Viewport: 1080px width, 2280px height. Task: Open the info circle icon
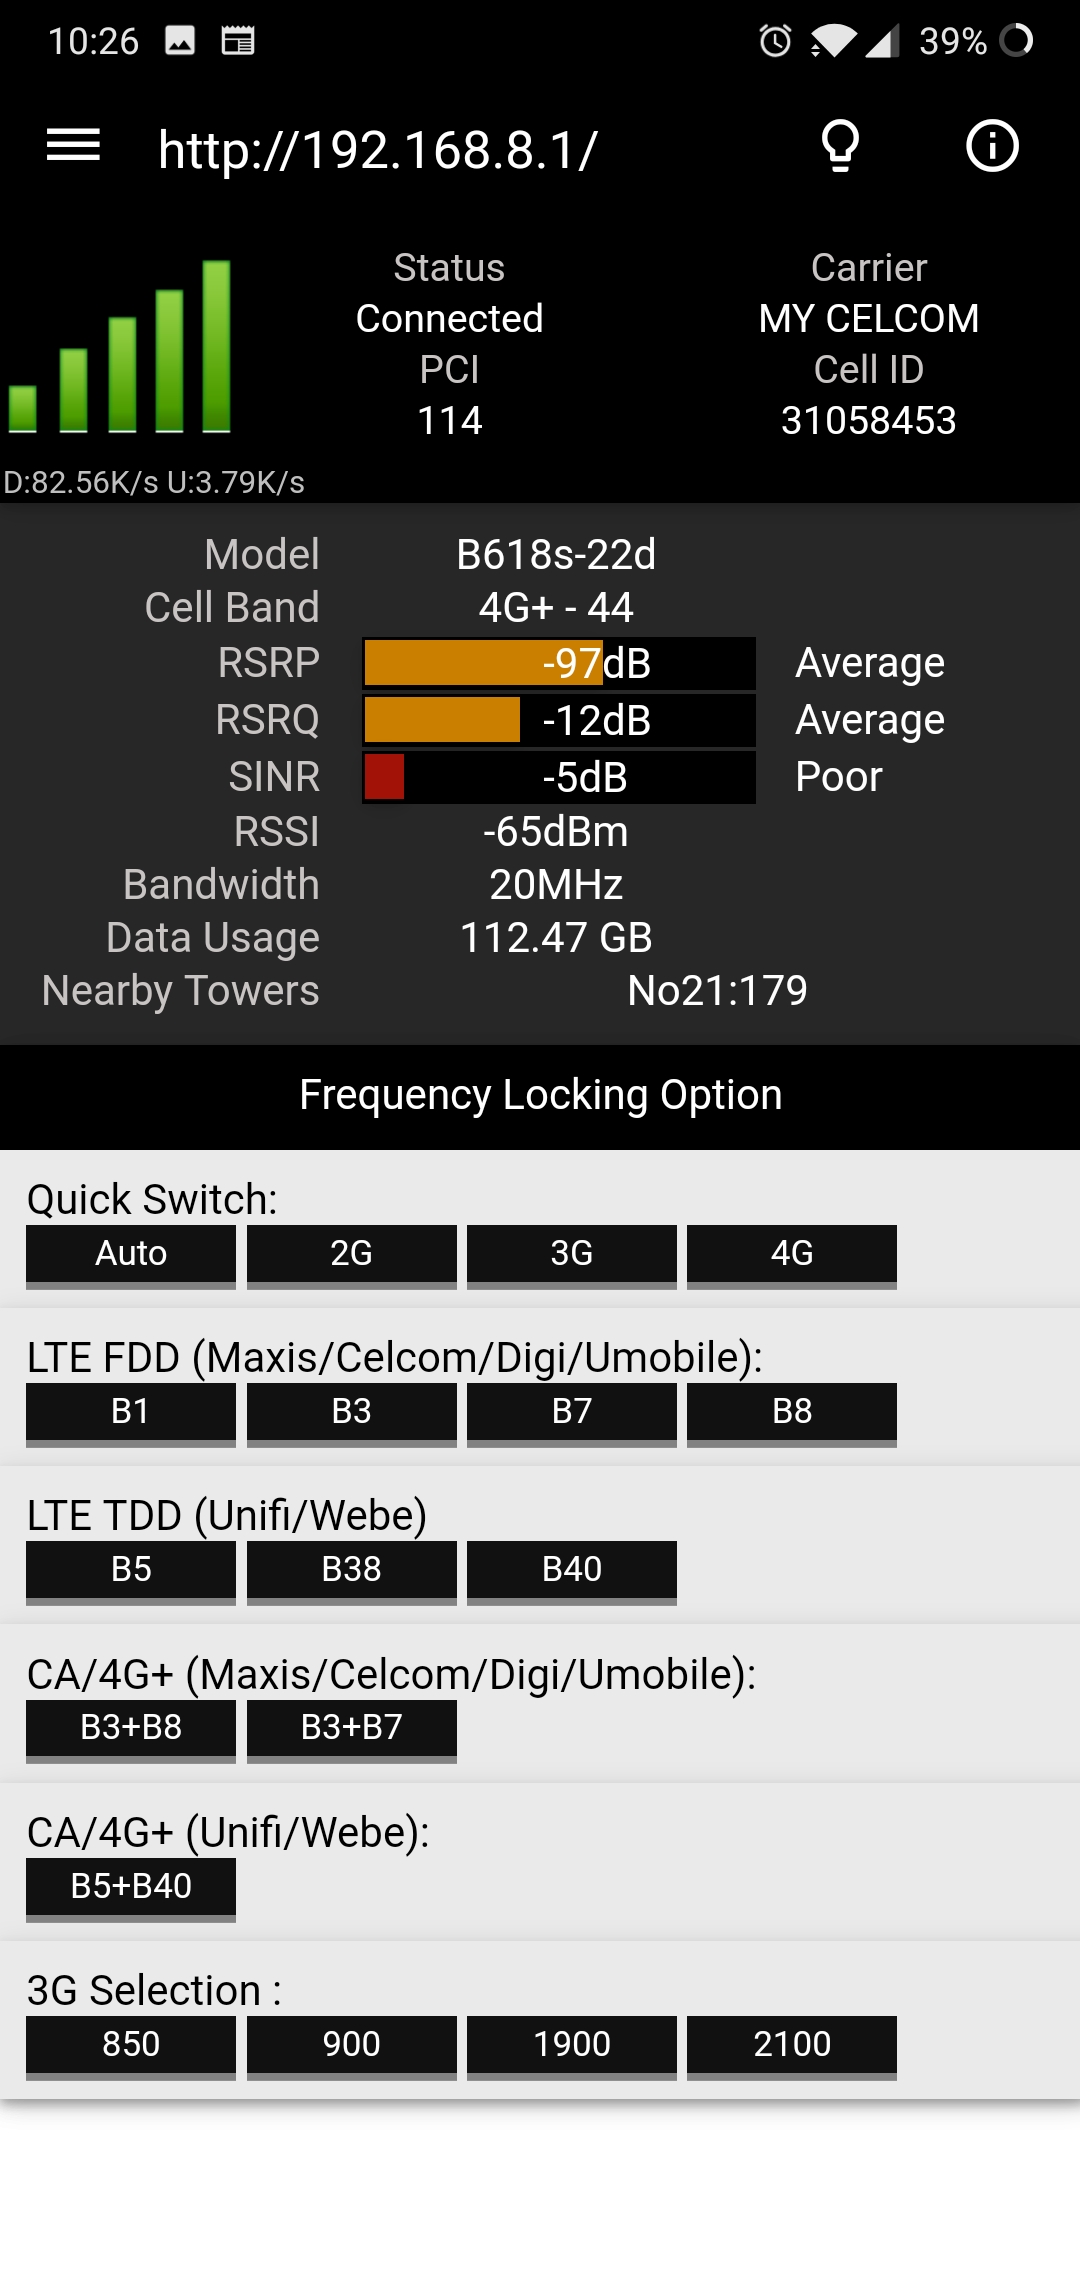(x=992, y=146)
